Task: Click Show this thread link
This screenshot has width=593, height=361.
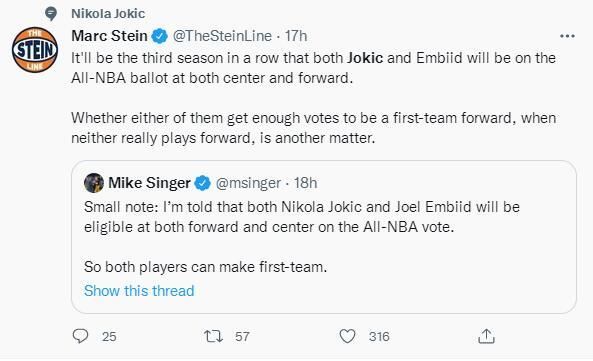Action: (x=139, y=291)
